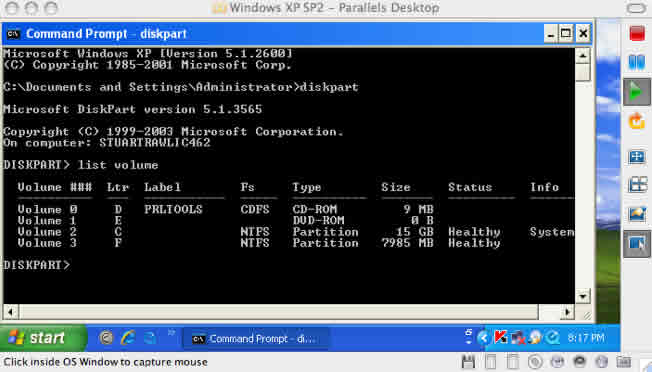
Task: Click the USB device status icon
Action: tap(601, 362)
